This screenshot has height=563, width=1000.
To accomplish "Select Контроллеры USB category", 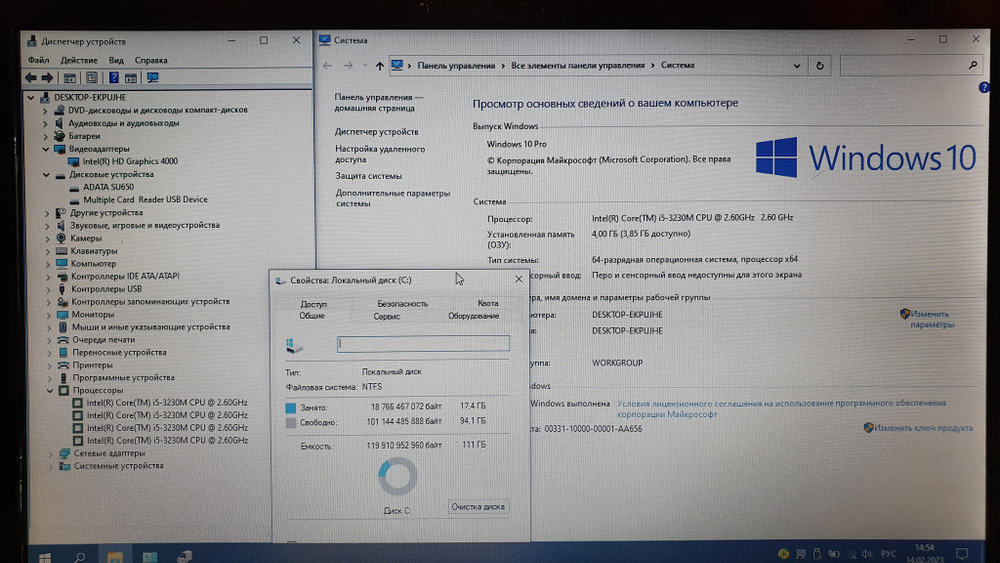I will [x=106, y=289].
